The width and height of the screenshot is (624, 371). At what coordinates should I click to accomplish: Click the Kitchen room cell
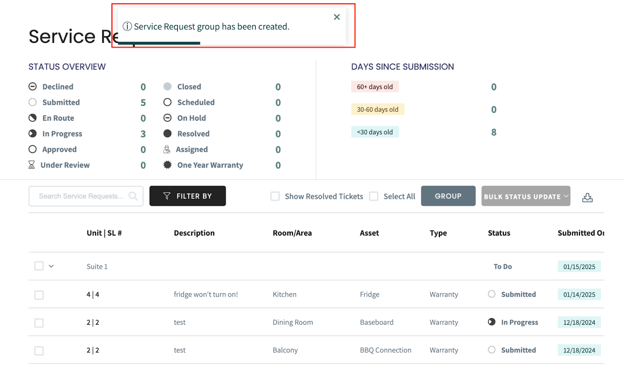coord(285,294)
